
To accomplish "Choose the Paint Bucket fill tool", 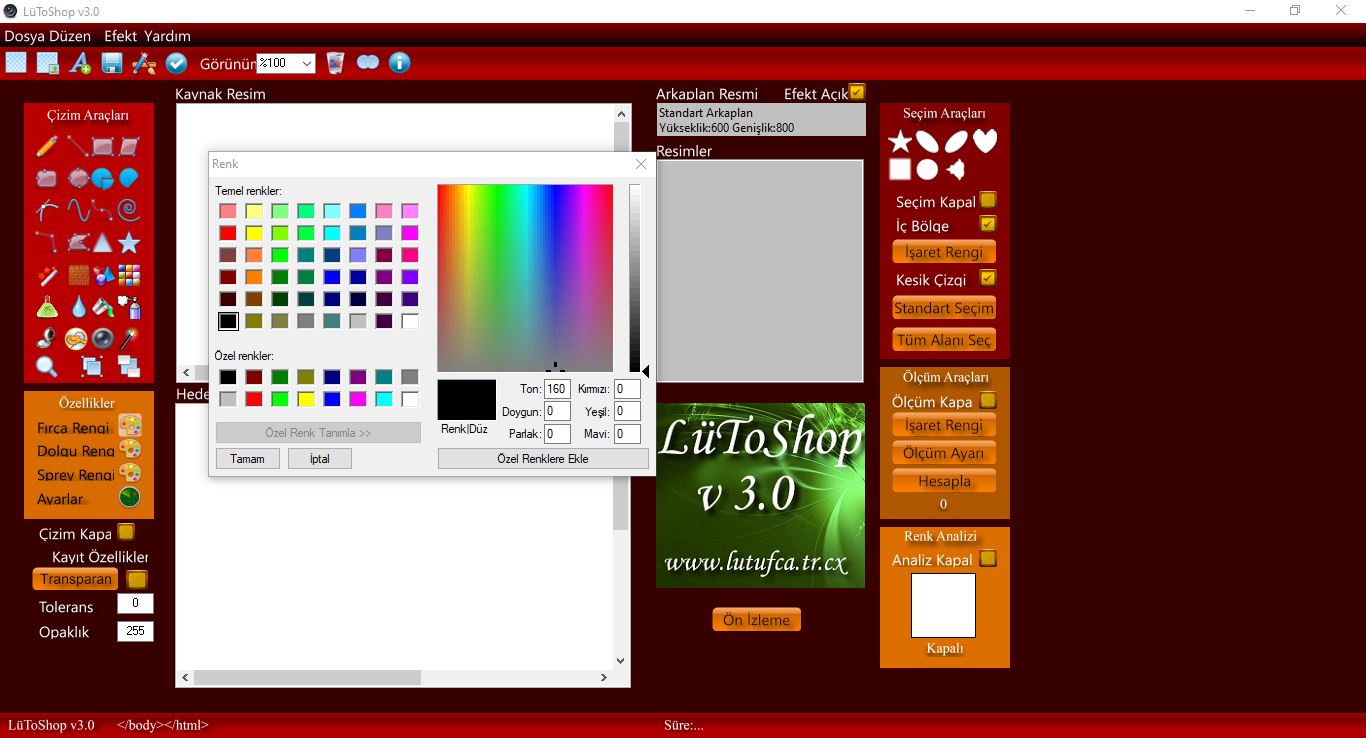I will tap(103, 306).
